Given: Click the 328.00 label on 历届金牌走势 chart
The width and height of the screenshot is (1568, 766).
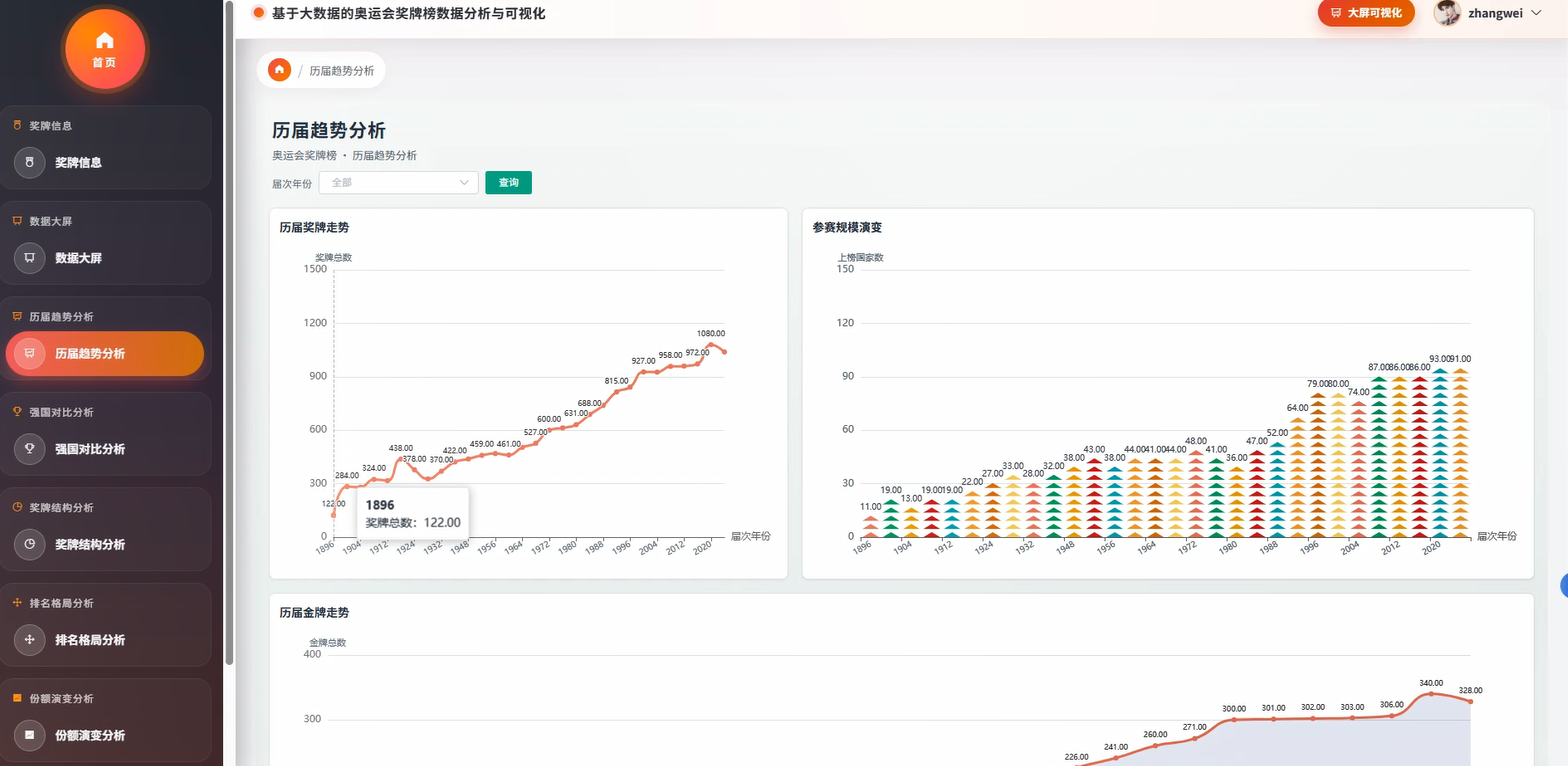Looking at the screenshot, I should click(x=1471, y=690).
